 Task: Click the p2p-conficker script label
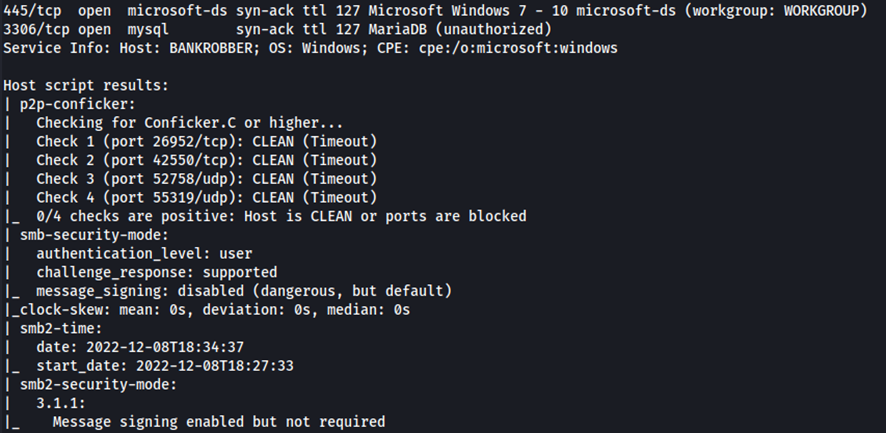tap(74, 103)
